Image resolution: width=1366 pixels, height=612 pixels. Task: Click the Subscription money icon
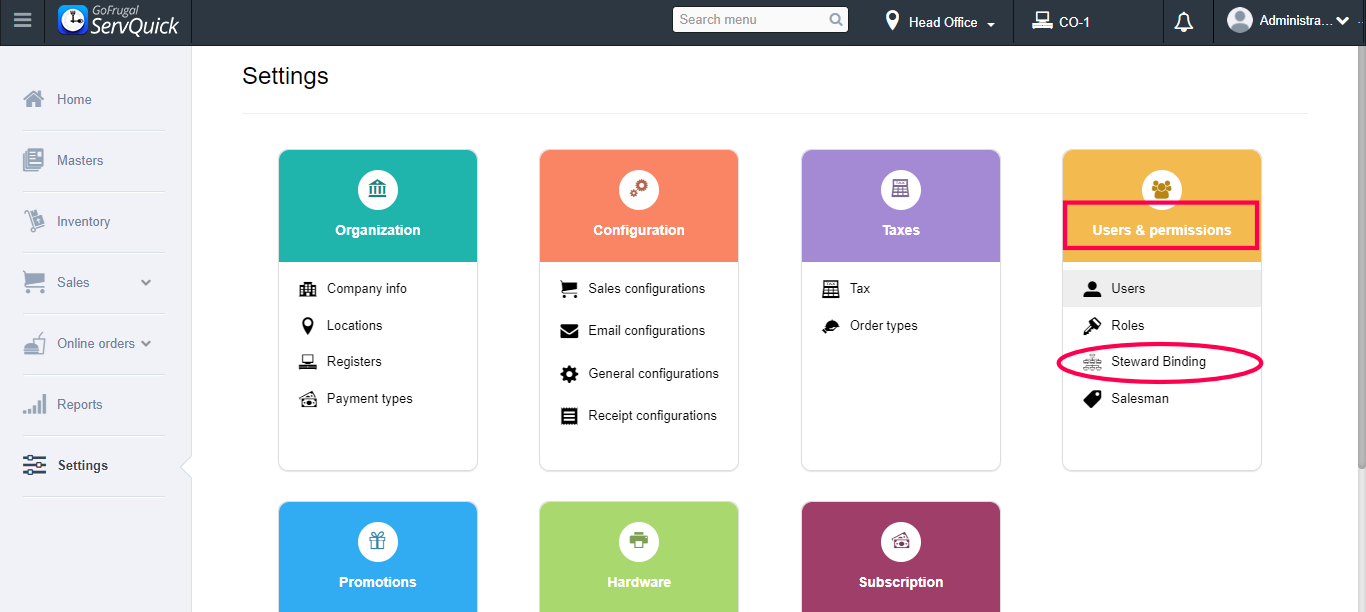(x=901, y=541)
